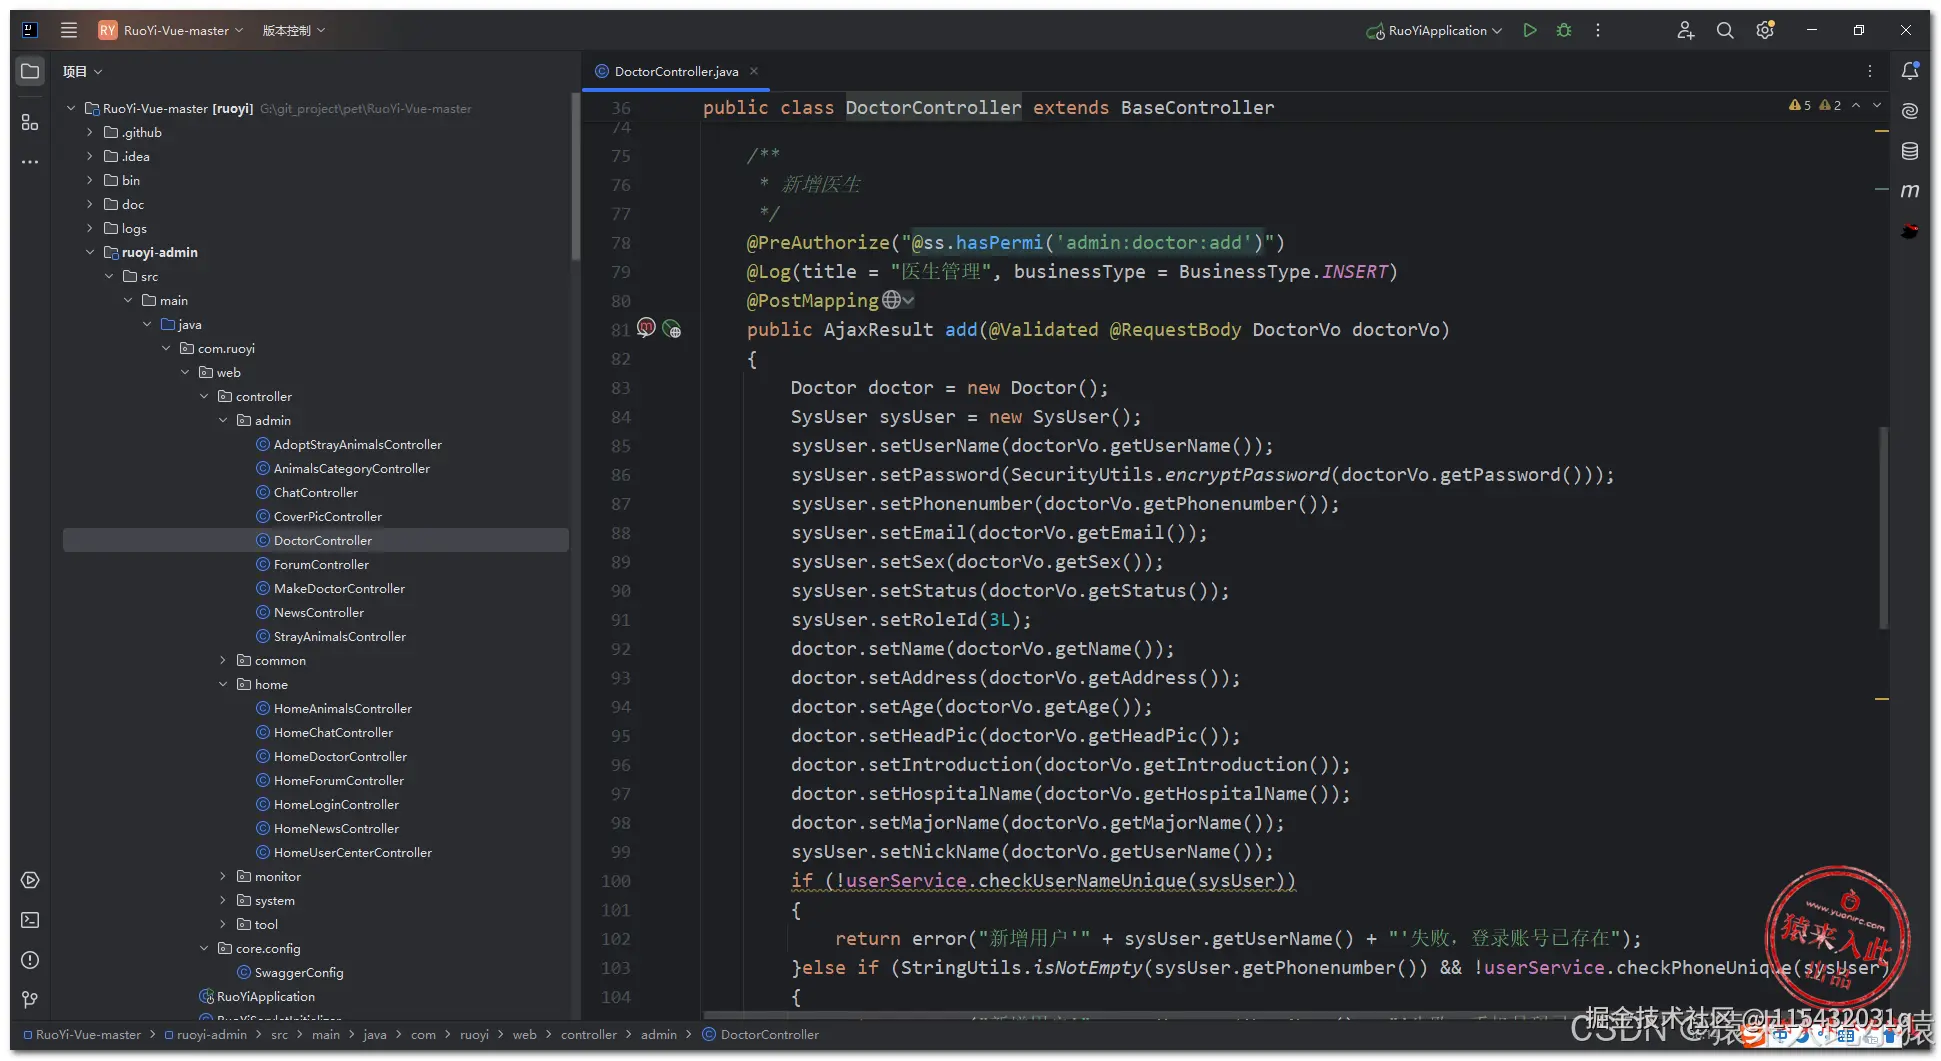
Task: Click the fold toggle beside @PostMapping
Action: pos(908,300)
